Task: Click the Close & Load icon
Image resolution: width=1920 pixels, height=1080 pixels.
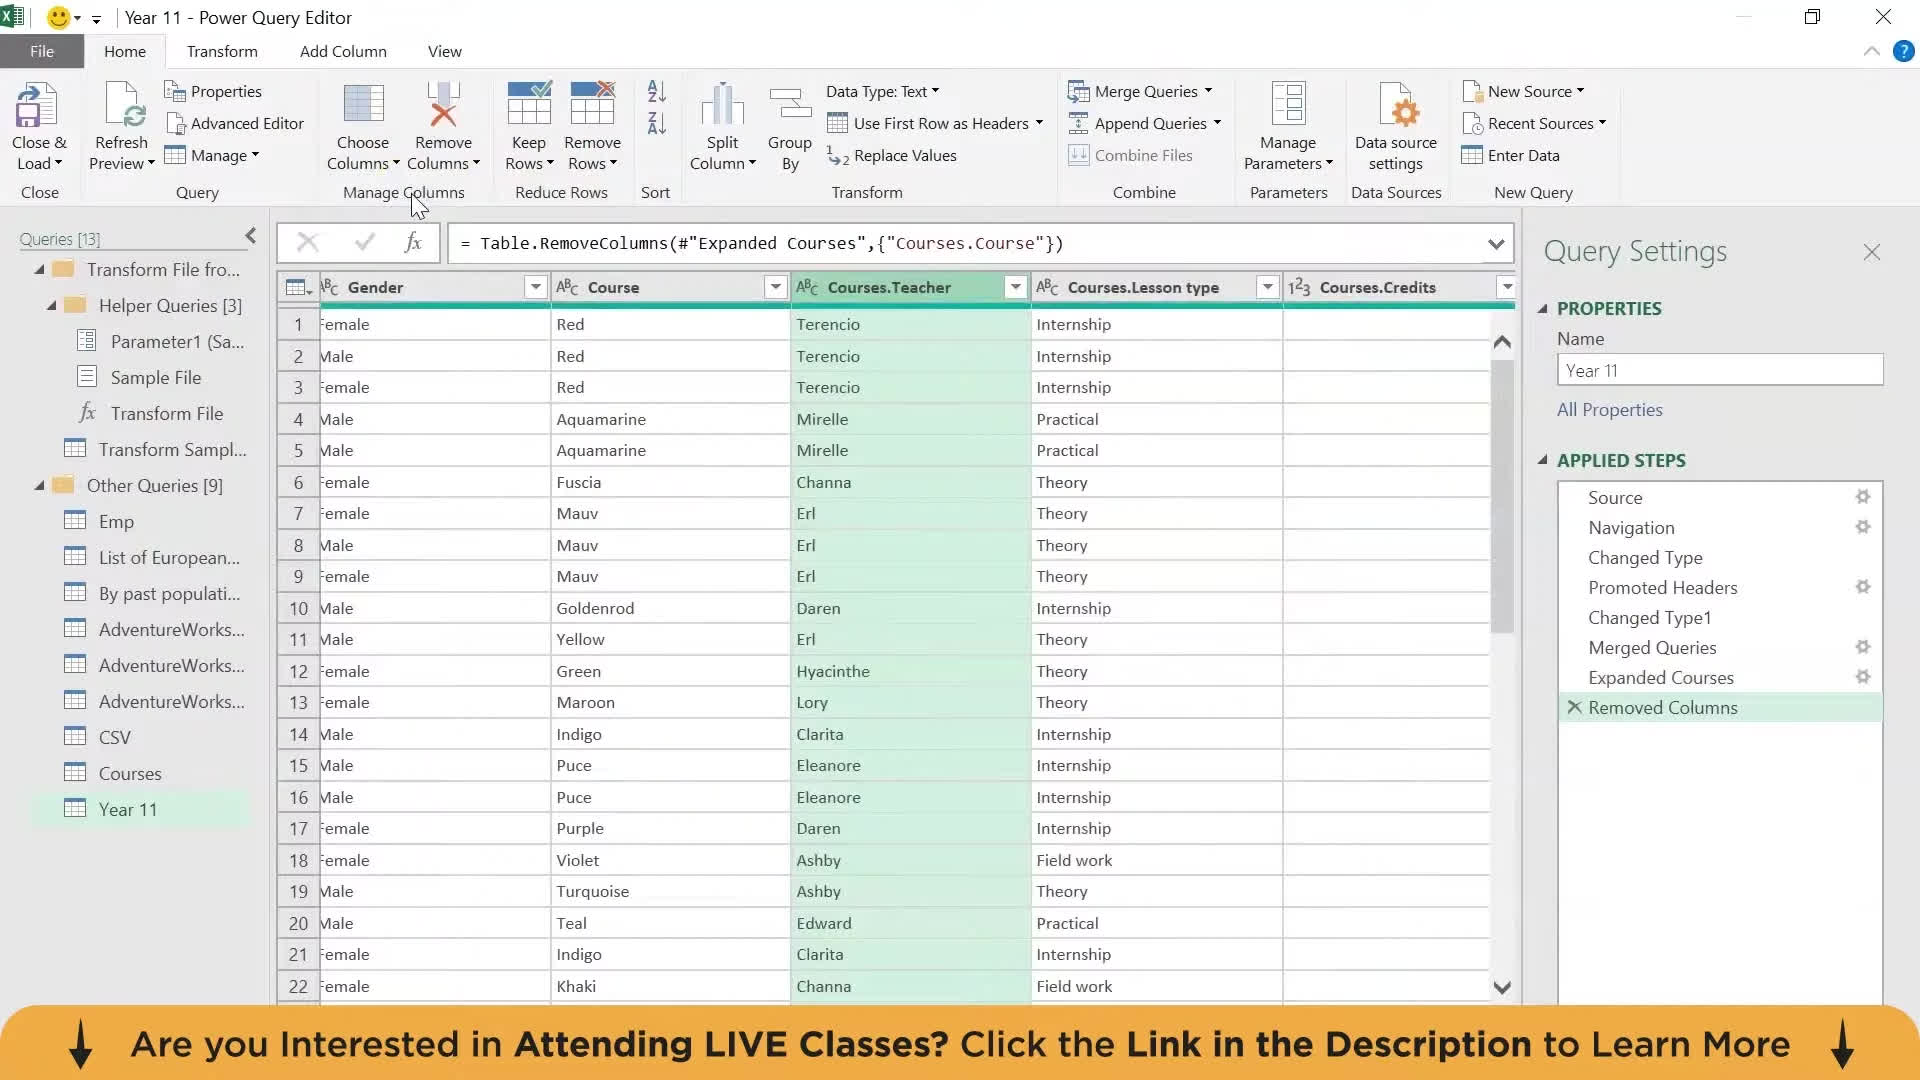Action: click(x=37, y=105)
